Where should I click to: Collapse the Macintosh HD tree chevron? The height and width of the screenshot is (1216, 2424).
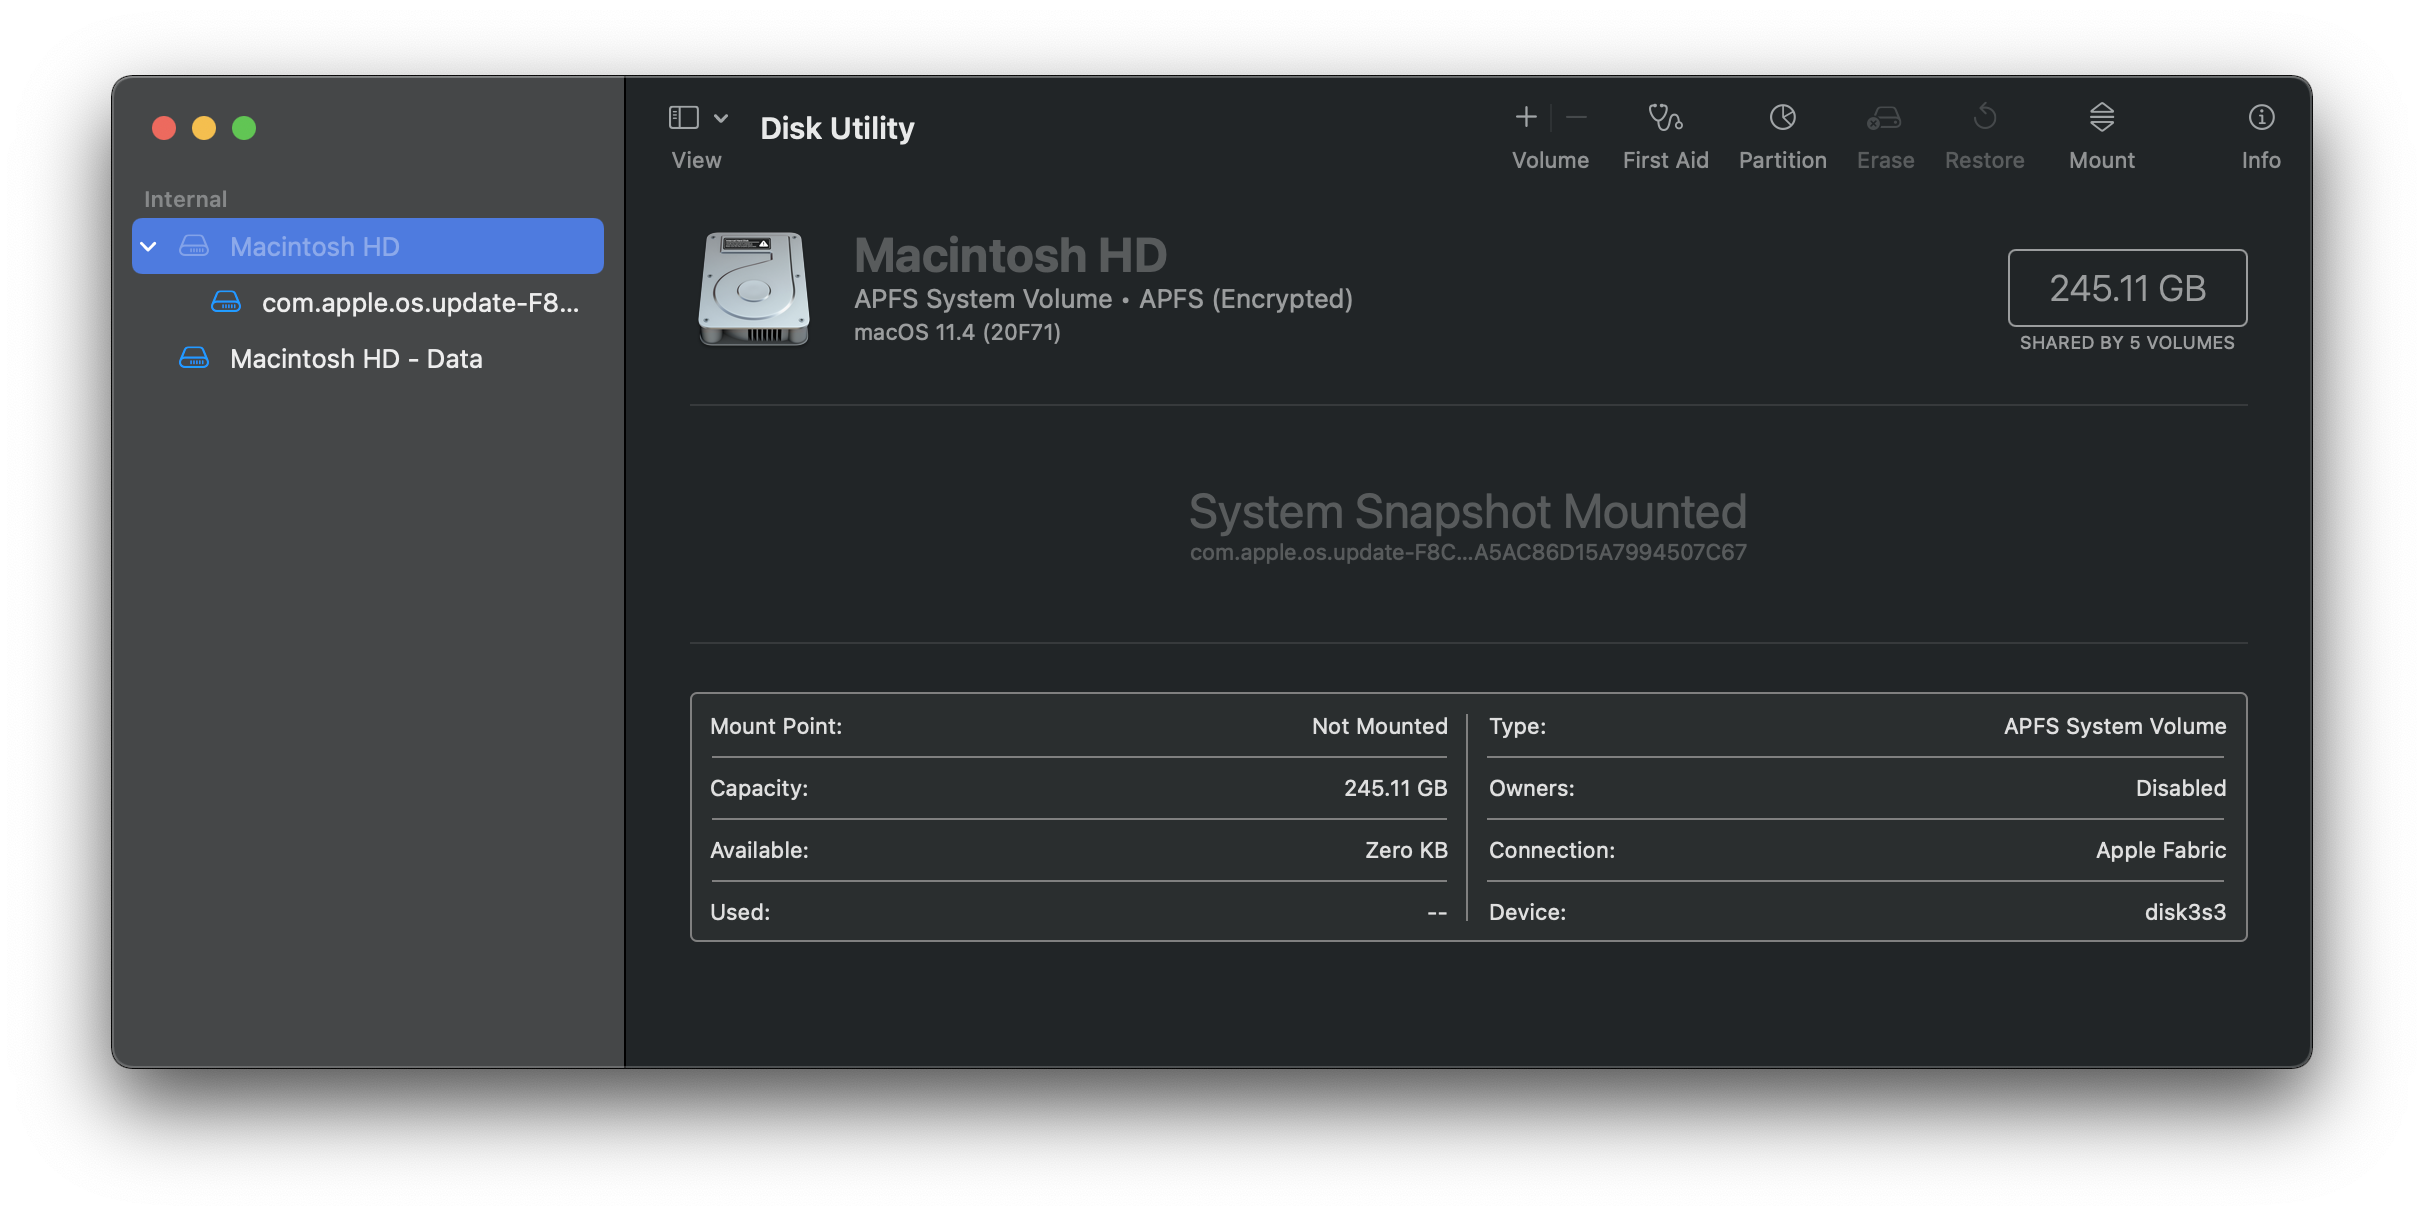[149, 246]
